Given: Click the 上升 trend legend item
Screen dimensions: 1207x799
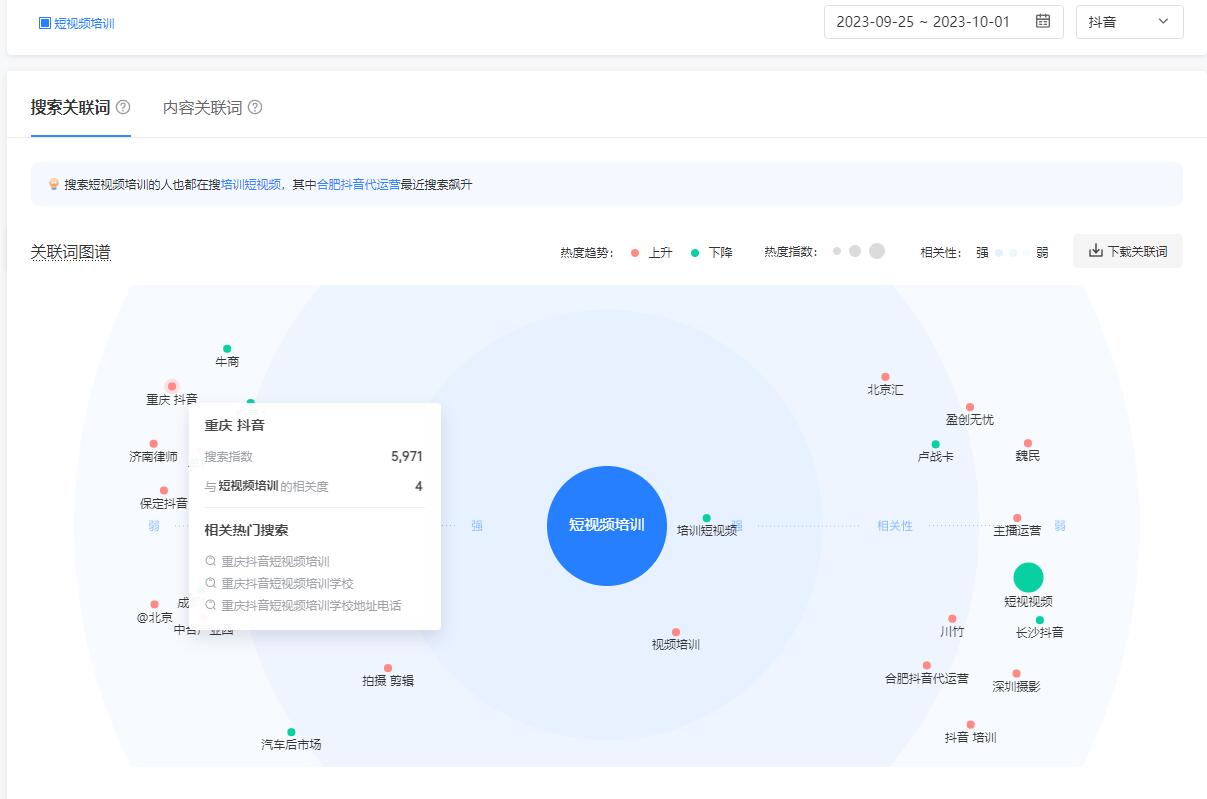Looking at the screenshot, I should click(x=651, y=252).
